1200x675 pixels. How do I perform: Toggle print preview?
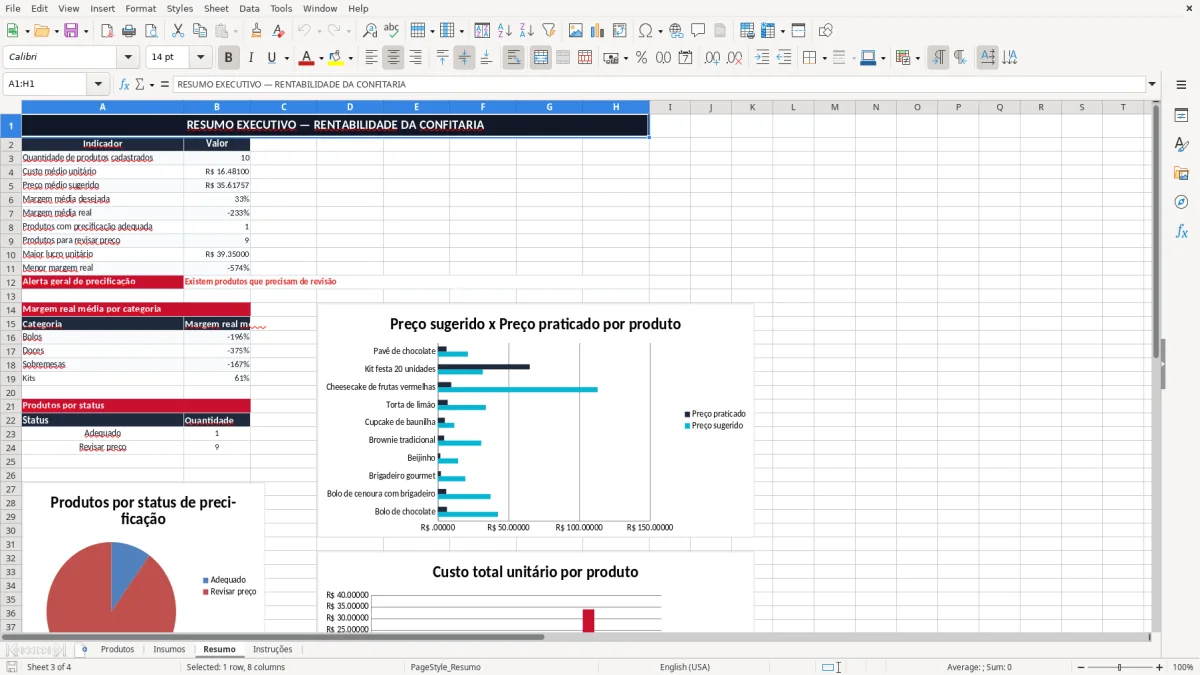(x=152, y=31)
